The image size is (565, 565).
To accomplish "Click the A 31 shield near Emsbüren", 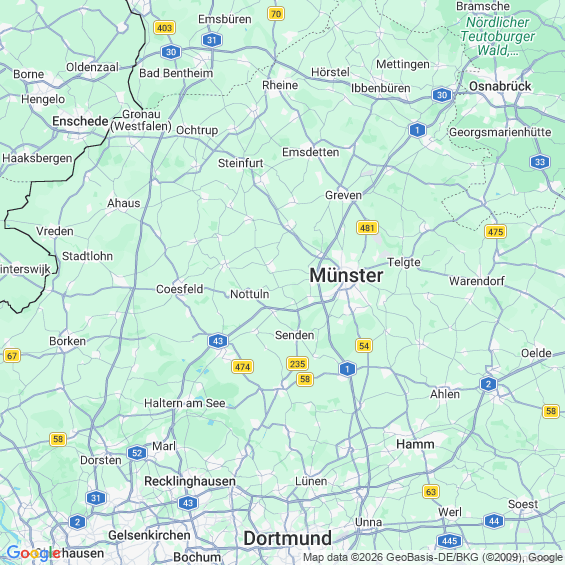I will point(212,40).
